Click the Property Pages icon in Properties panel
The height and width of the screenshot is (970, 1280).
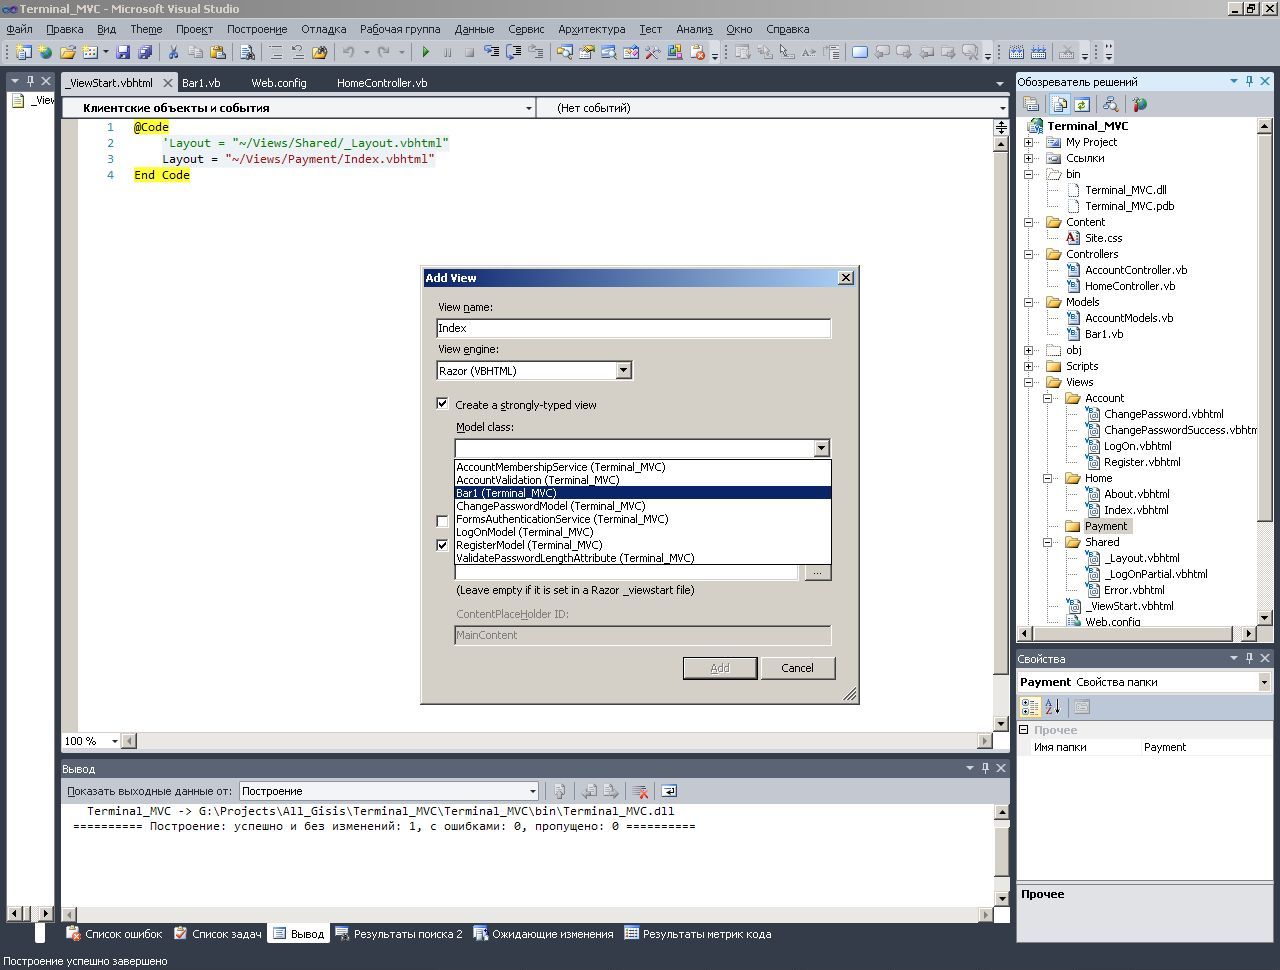[x=1081, y=707]
